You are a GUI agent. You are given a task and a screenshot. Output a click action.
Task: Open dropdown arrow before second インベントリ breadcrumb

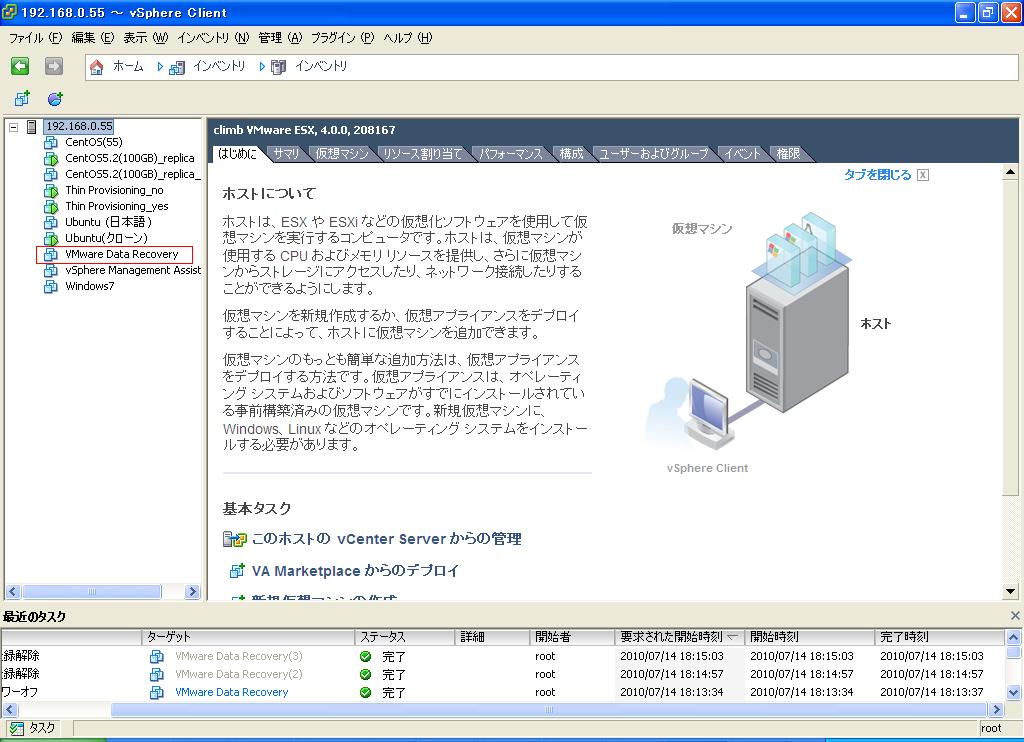pos(262,67)
